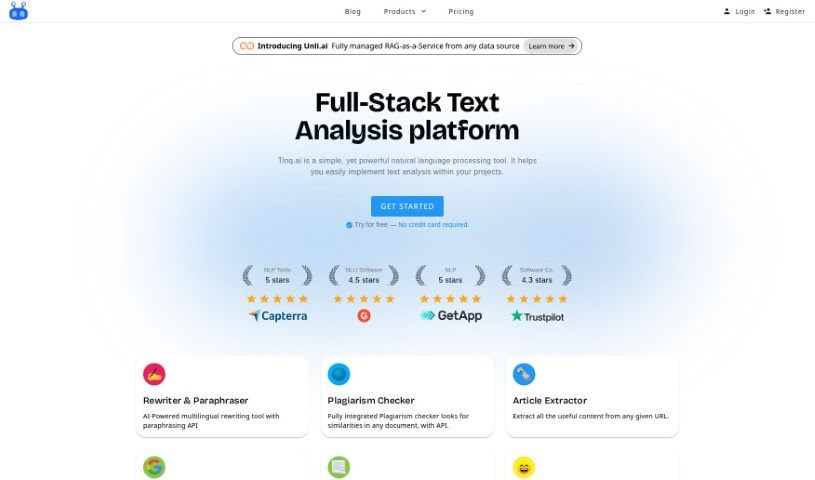Click the G2 red logo
This screenshot has height=480, width=815.
364,316
